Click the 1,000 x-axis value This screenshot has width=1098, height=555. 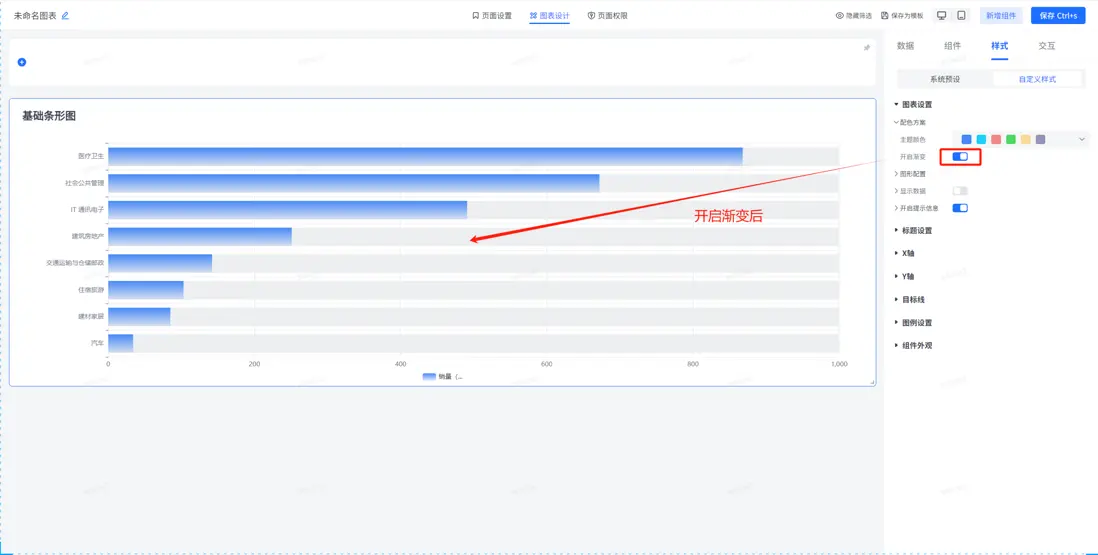click(x=839, y=364)
